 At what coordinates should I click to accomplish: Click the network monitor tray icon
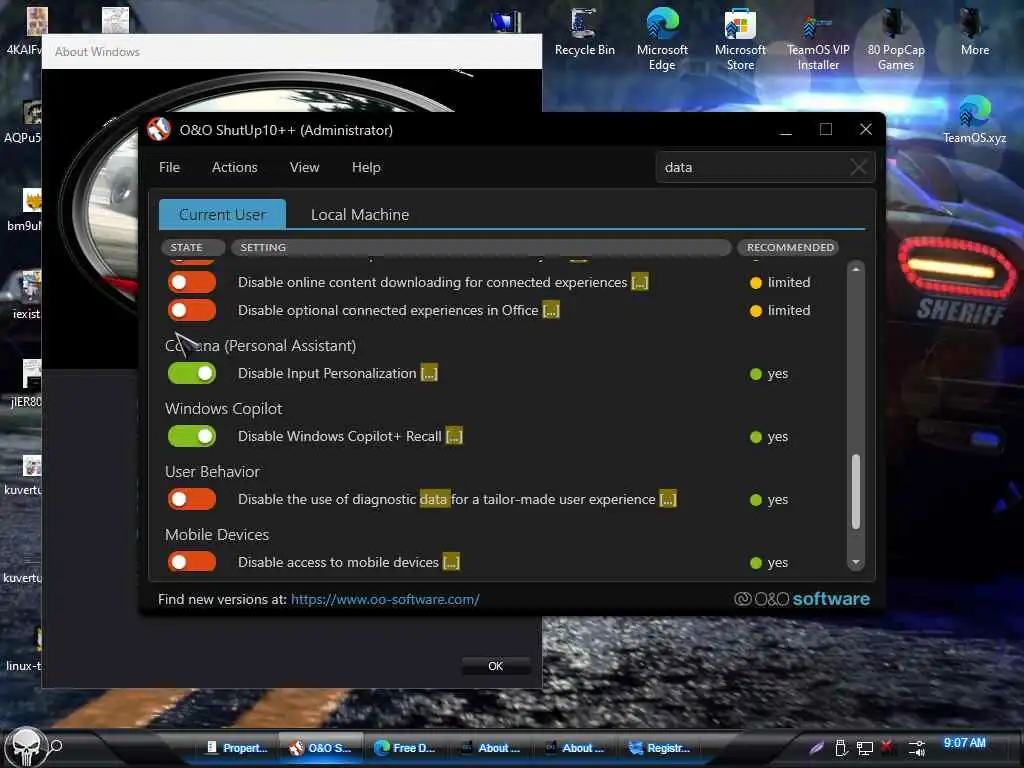[865, 748]
